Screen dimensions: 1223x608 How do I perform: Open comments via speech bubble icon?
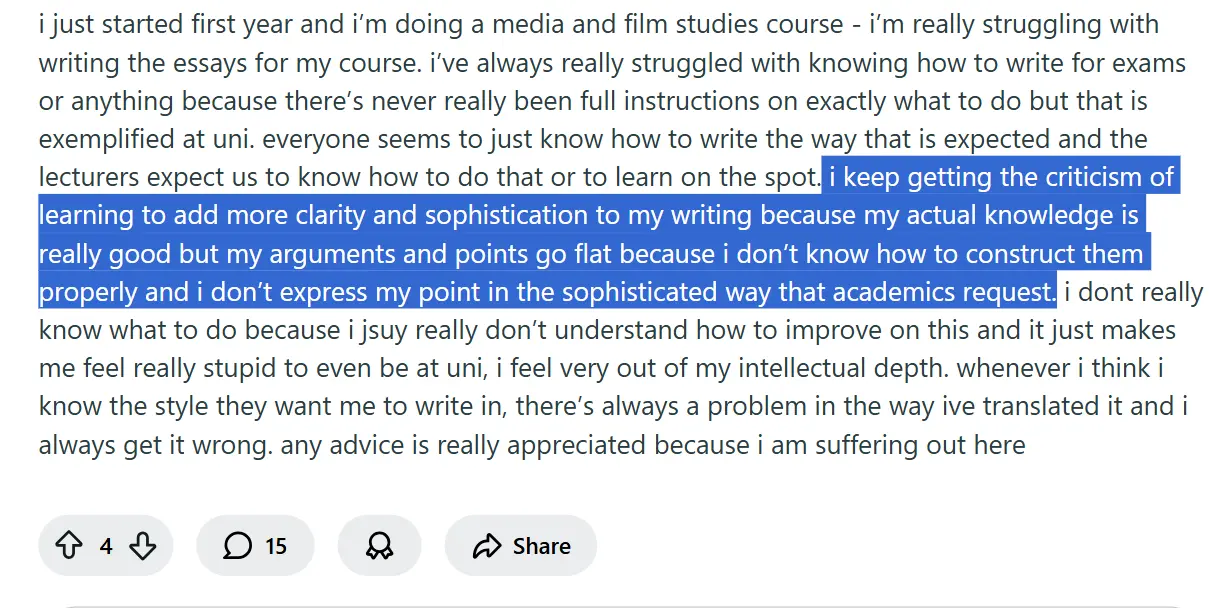coord(237,546)
